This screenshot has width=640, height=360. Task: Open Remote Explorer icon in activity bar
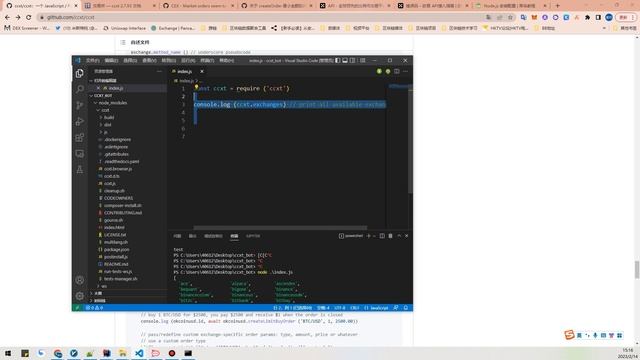(80, 153)
